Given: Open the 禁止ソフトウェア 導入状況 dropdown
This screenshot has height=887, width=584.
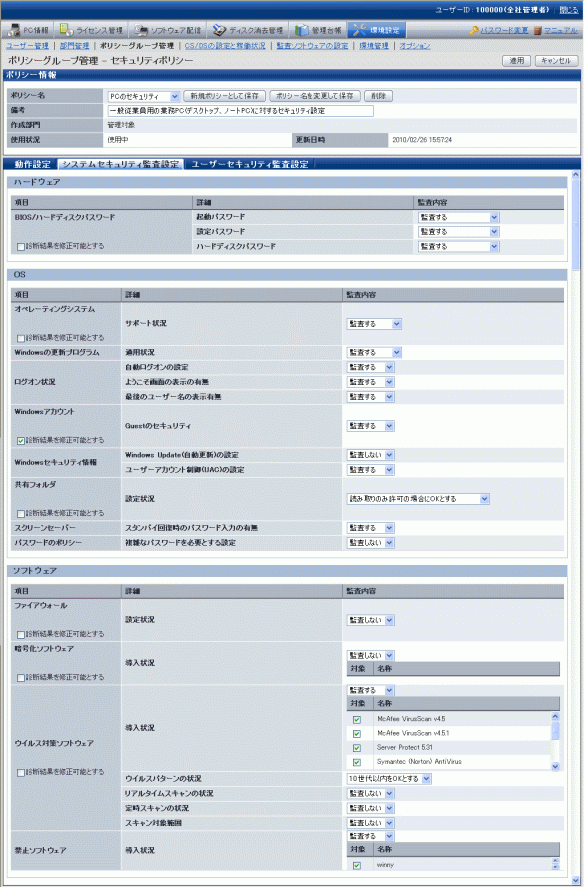Looking at the screenshot, I should 370,837.
